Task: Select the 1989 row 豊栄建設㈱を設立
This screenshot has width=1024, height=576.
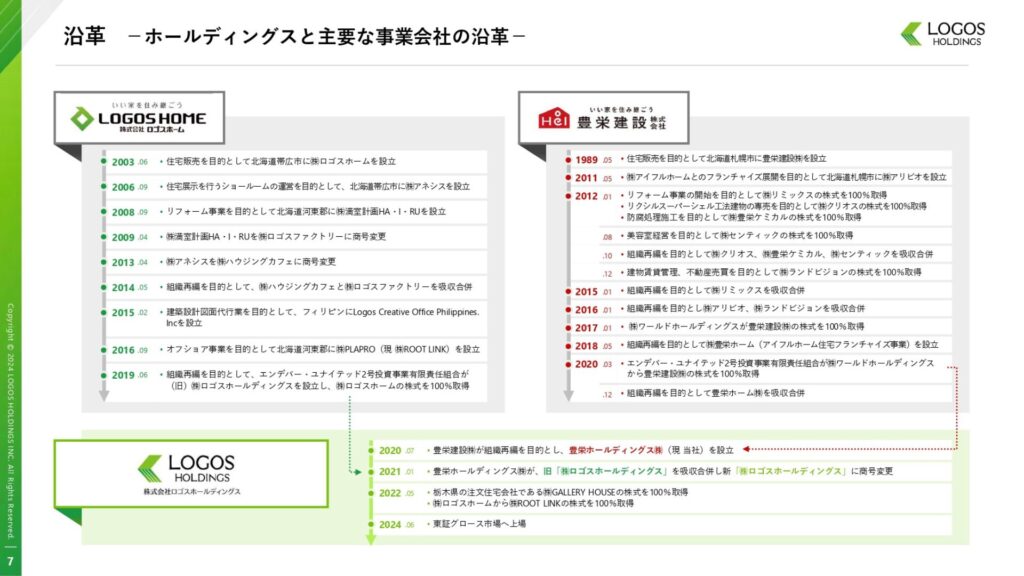Action: [726, 159]
